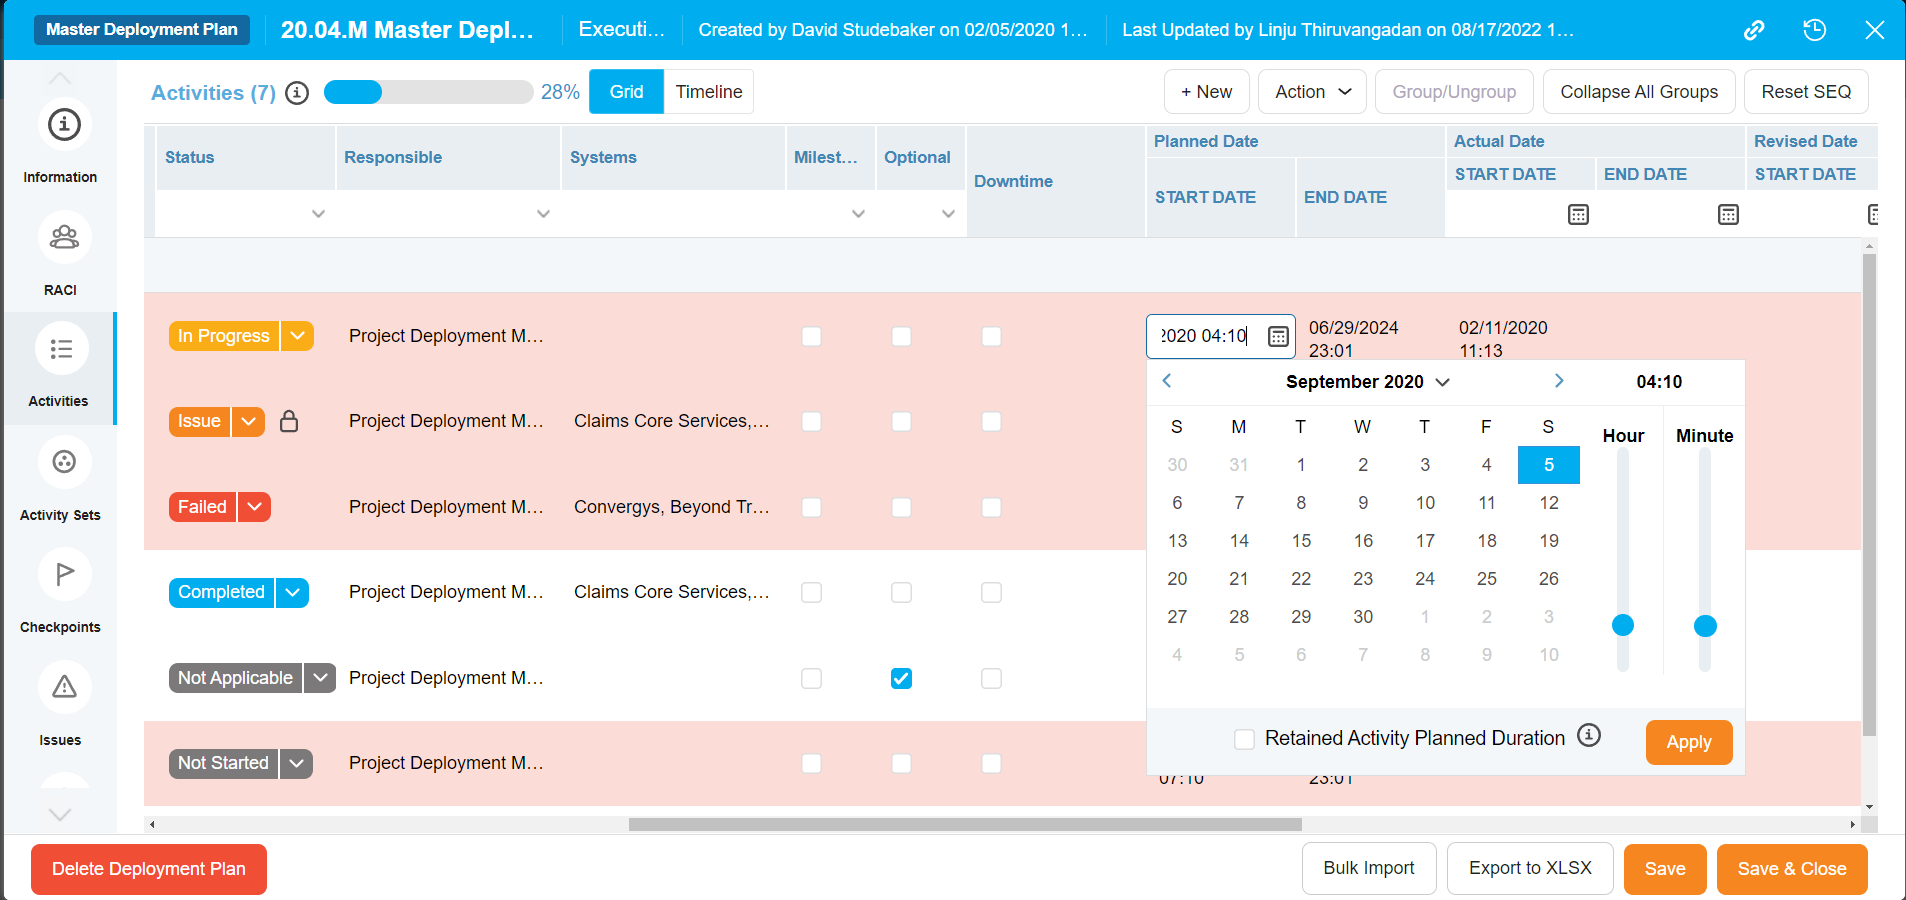The image size is (1906, 900).
Task: Open the Issues warning icon
Action: pos(64,687)
